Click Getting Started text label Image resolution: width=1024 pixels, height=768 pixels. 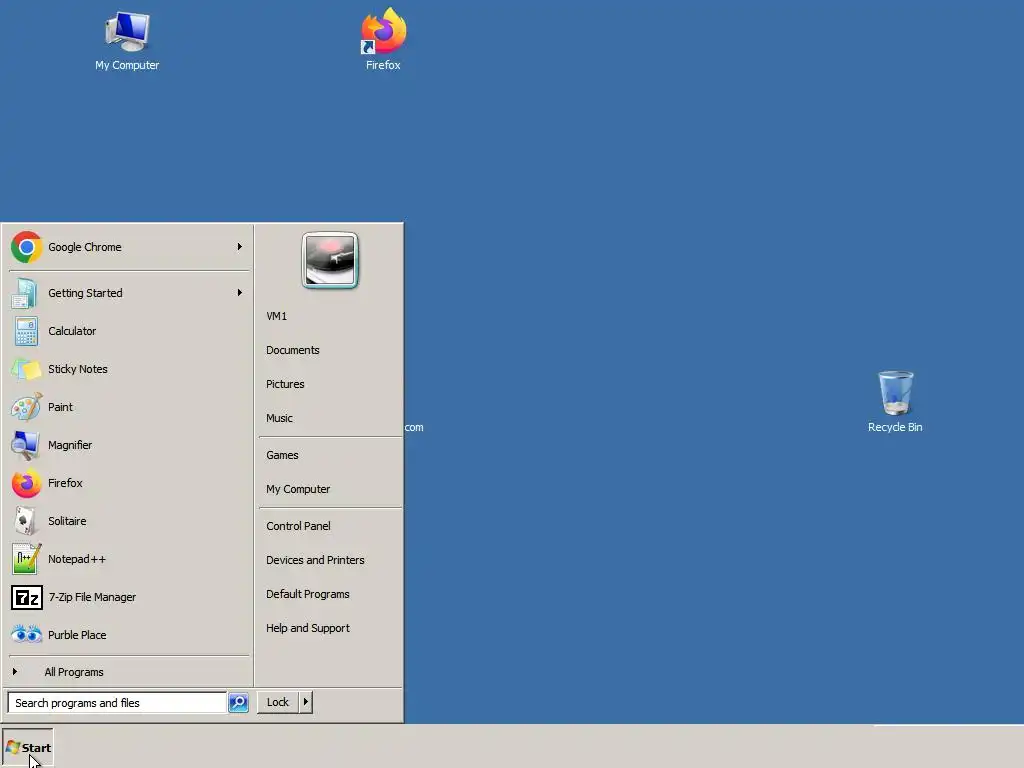(85, 293)
